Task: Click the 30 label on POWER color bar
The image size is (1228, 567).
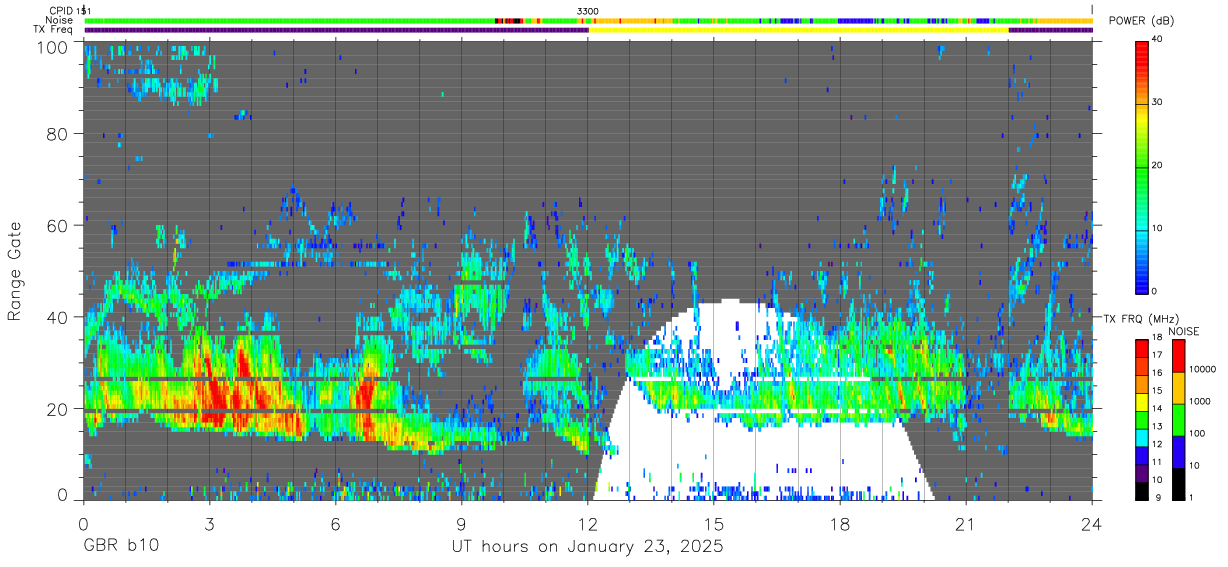Action: pos(1156,103)
